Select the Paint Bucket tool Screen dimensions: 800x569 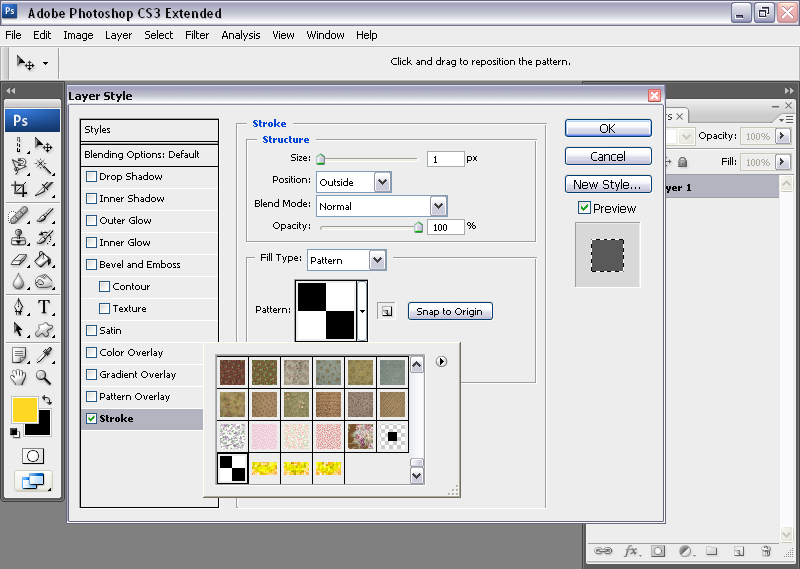point(44,260)
